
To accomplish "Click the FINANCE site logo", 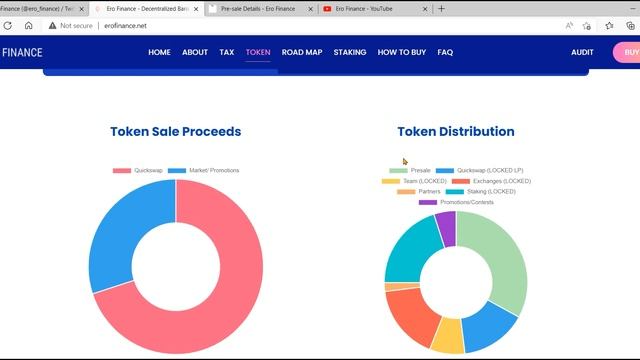I will pos(22,52).
